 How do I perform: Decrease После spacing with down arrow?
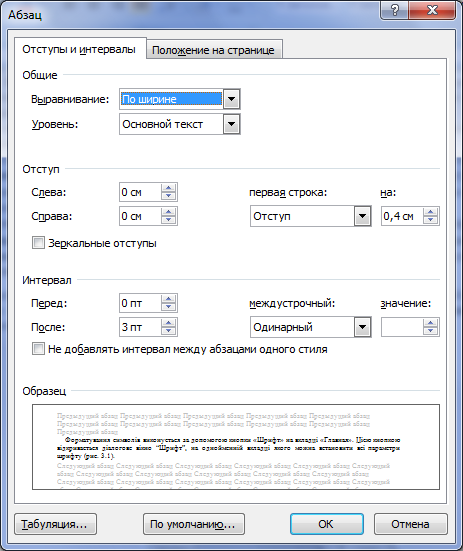[x=169, y=331]
